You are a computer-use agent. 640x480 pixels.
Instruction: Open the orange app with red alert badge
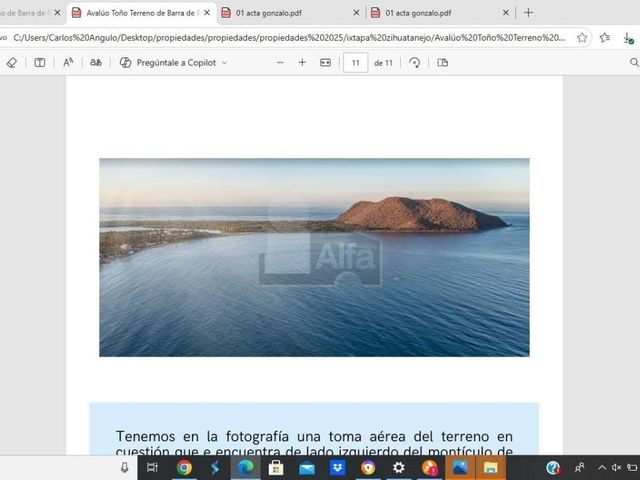(430, 468)
